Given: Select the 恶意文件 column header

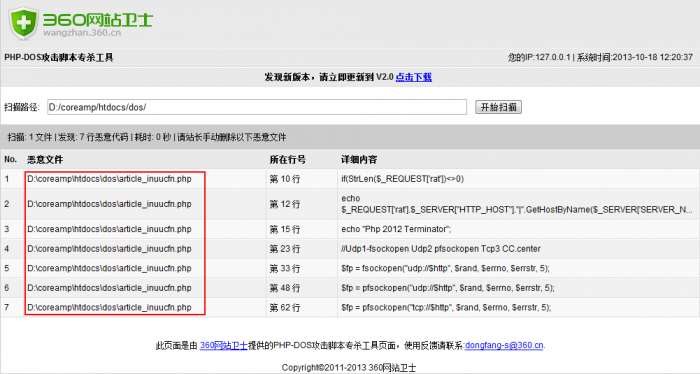Looking at the screenshot, I should pos(45,159).
